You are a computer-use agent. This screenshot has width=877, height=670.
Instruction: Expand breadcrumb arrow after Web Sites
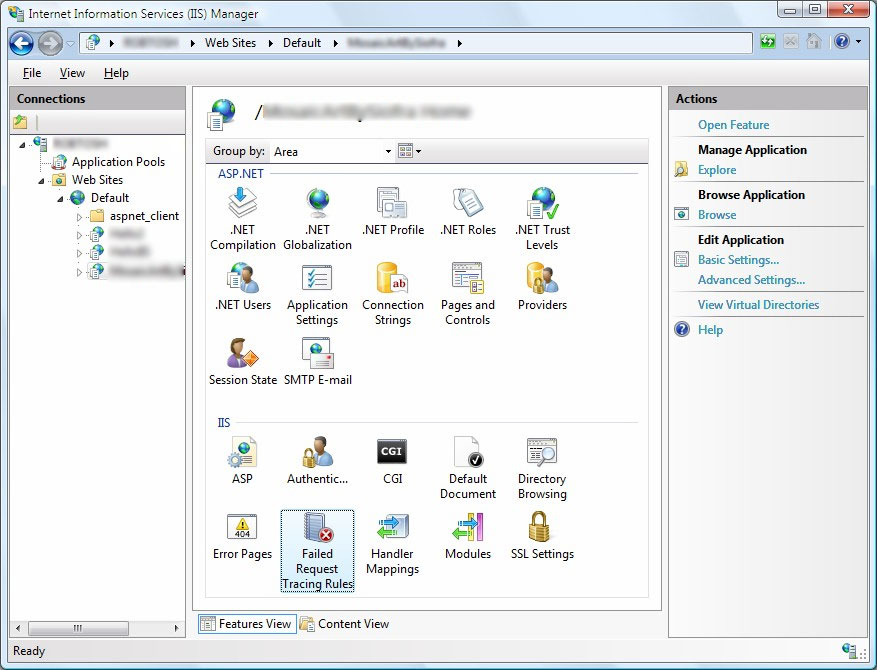tap(271, 43)
